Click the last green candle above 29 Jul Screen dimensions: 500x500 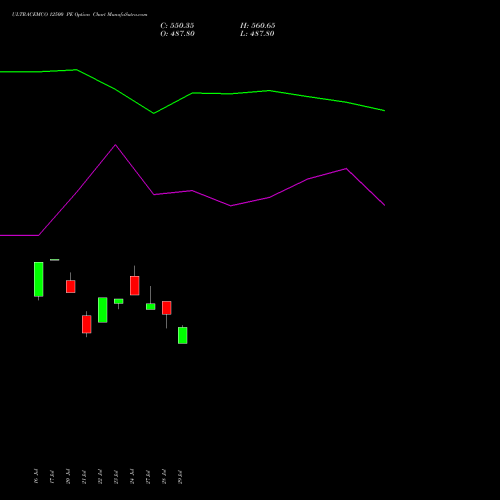(x=183, y=335)
